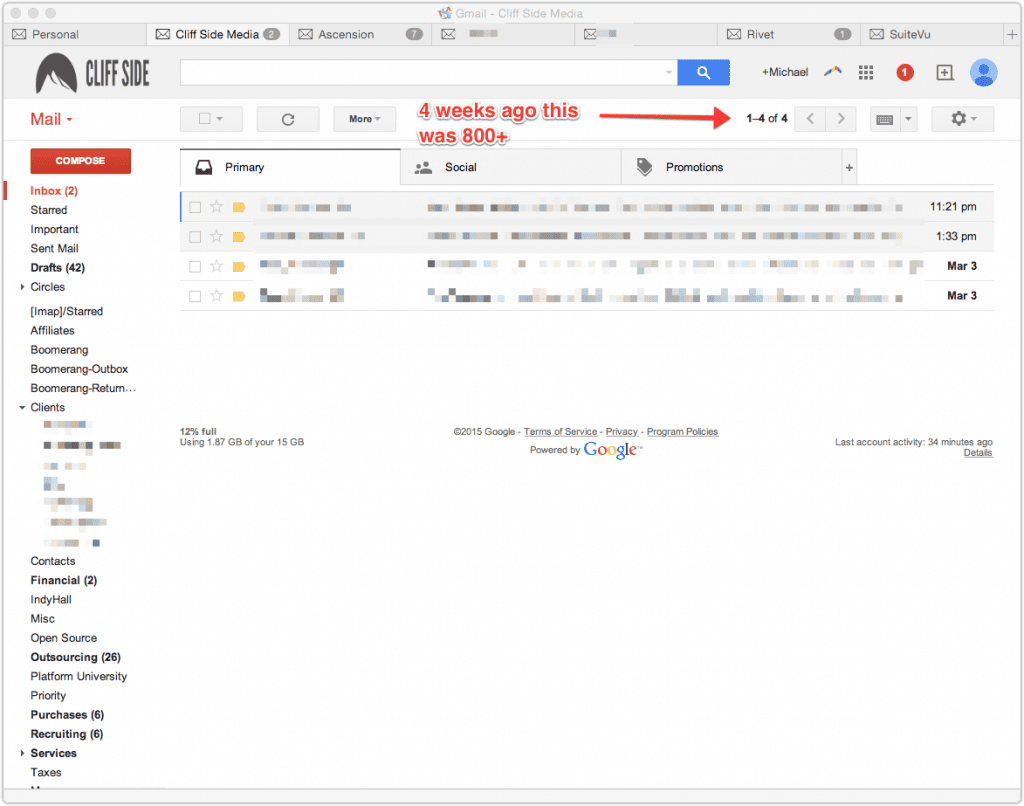Select the 1:33 pm email checkbox
Screen dimensions: 1024x806
coord(195,236)
